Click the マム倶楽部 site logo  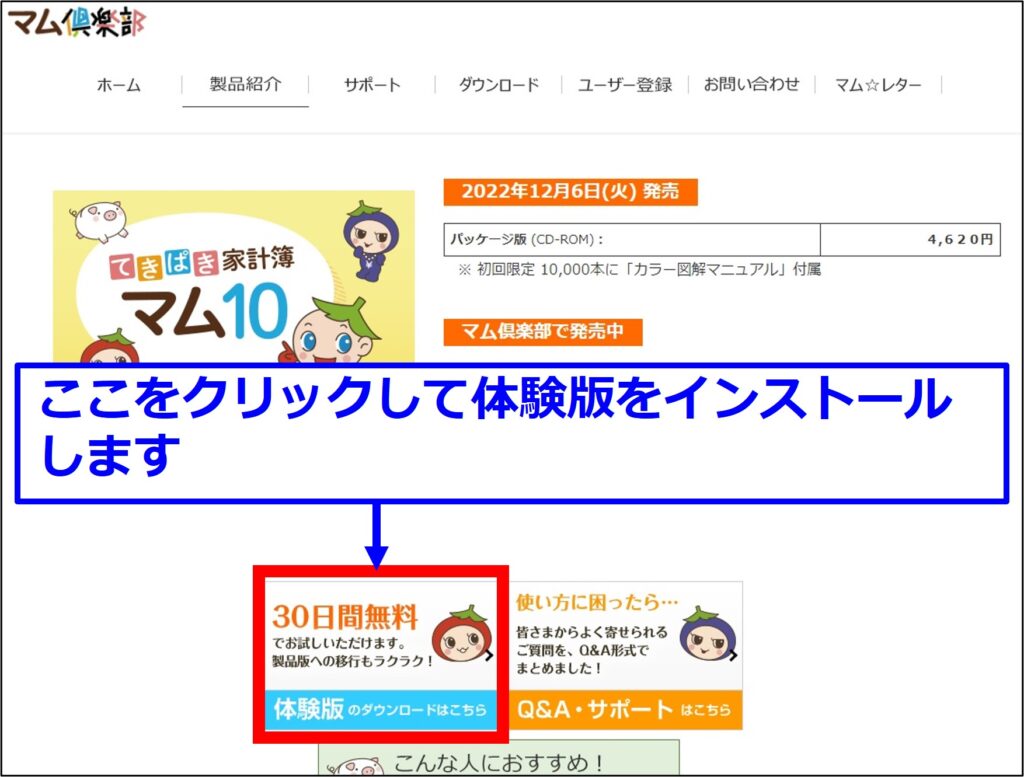pyautogui.click(x=76, y=22)
